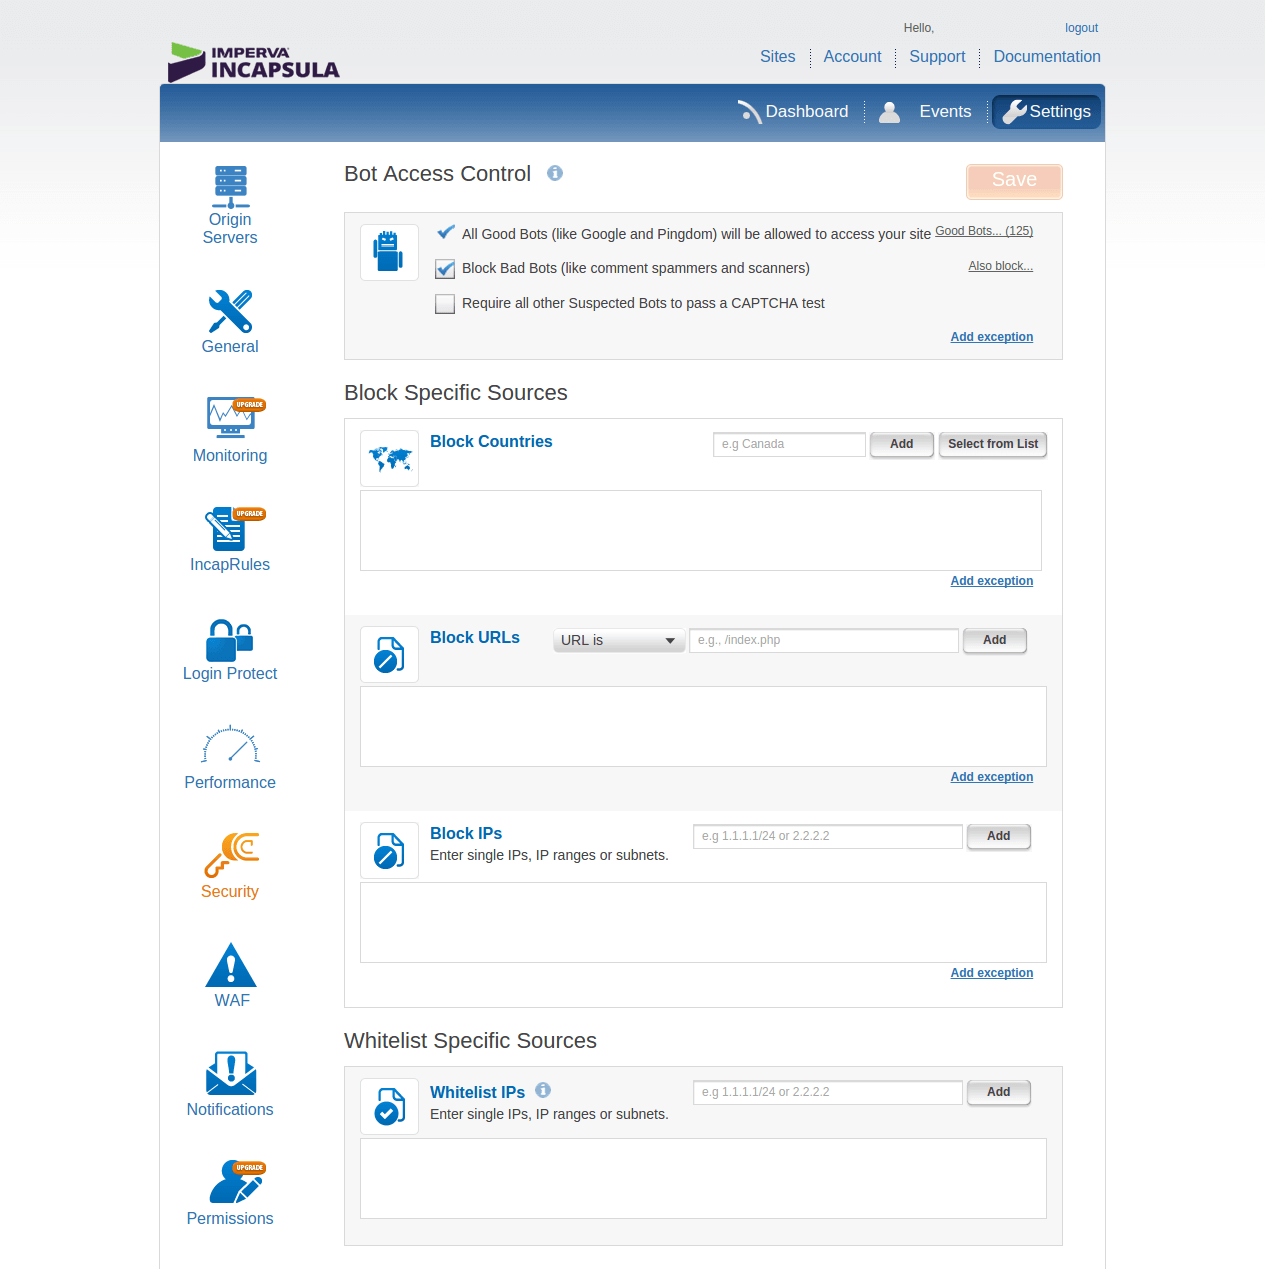Image resolution: width=1265 pixels, height=1269 pixels.
Task: Open the Performance gauge icon
Action: tap(230, 746)
